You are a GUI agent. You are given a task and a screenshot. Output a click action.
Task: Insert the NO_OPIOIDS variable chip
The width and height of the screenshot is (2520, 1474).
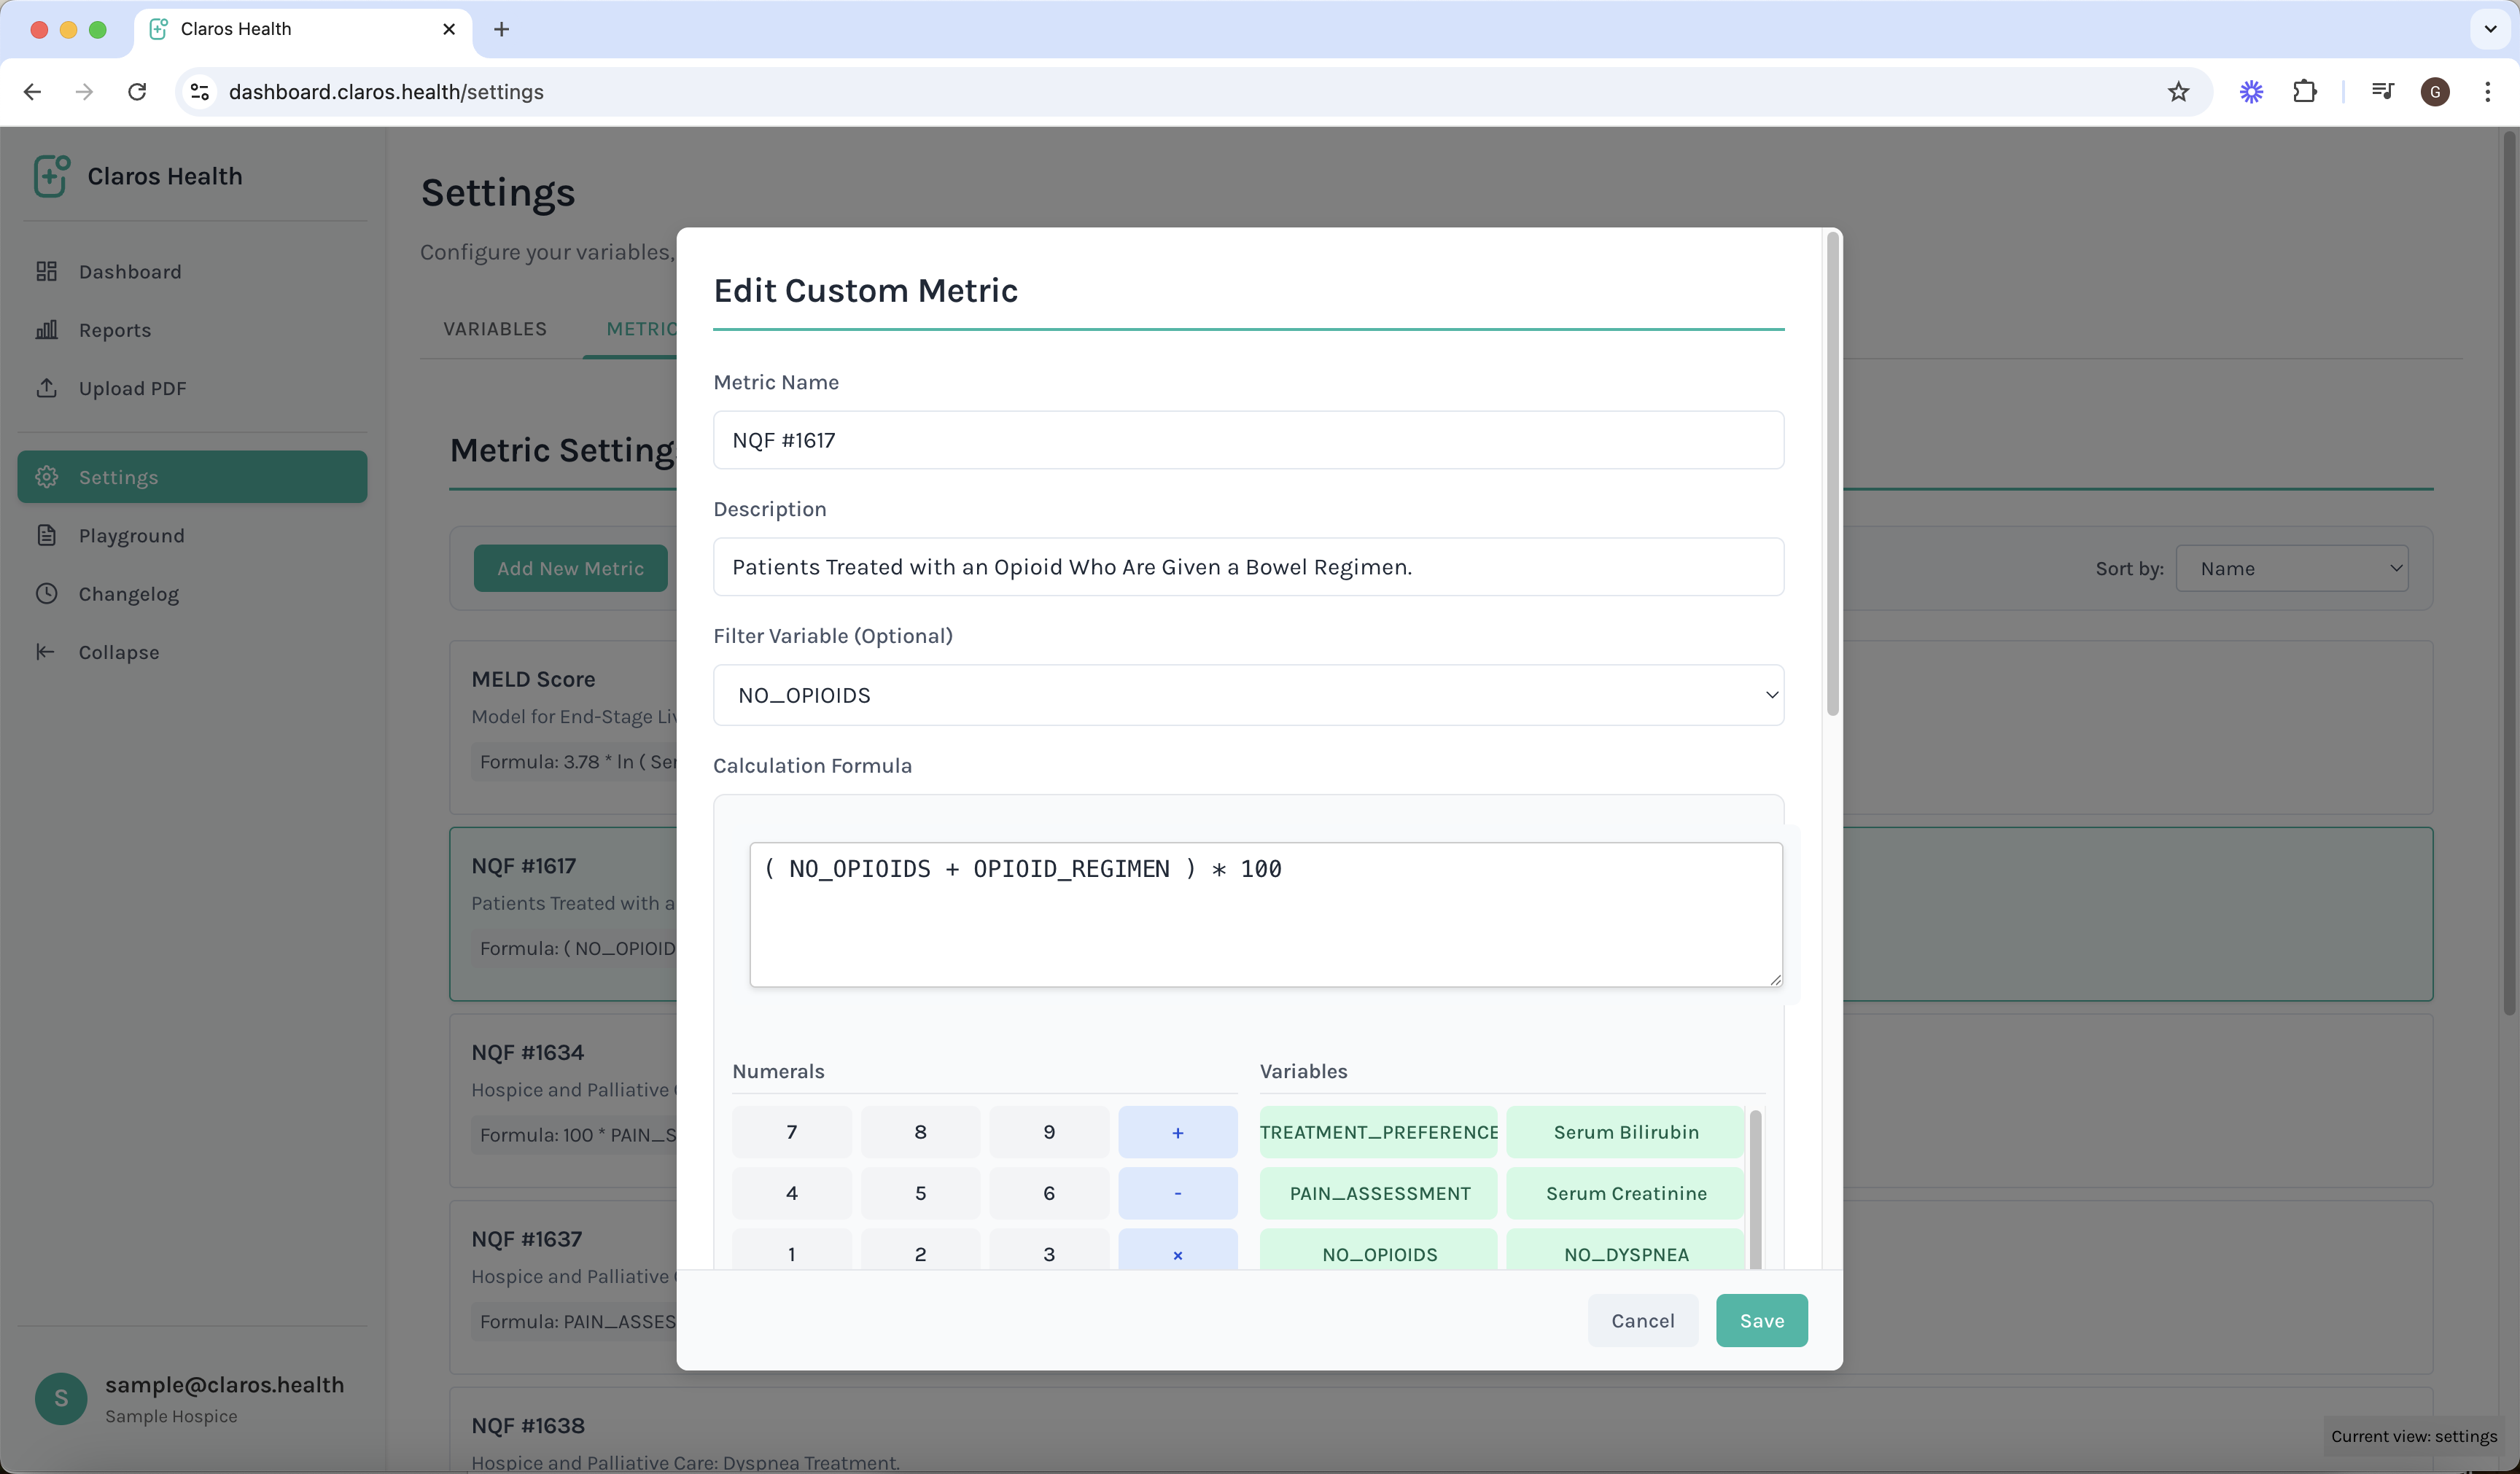coord(1378,1253)
